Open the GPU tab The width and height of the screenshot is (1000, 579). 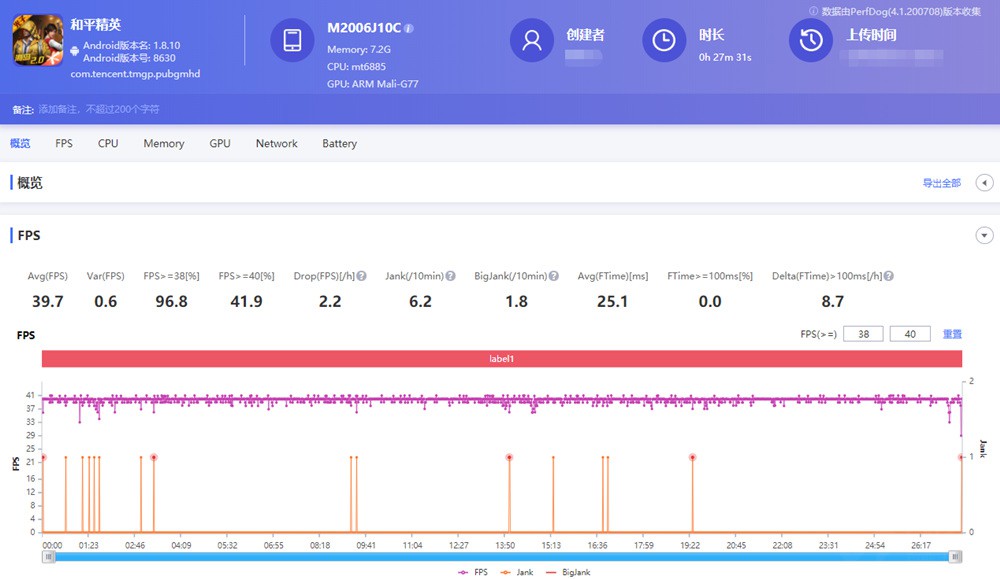click(220, 143)
